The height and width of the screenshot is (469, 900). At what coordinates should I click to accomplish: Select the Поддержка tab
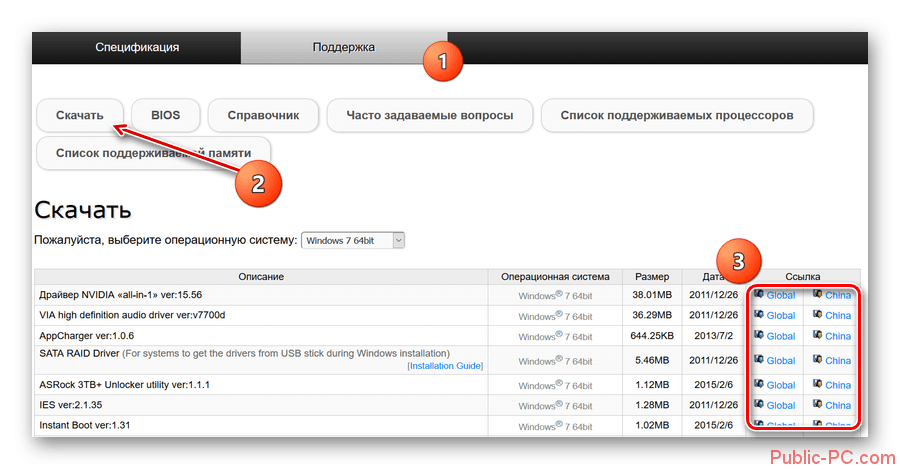coord(343,47)
